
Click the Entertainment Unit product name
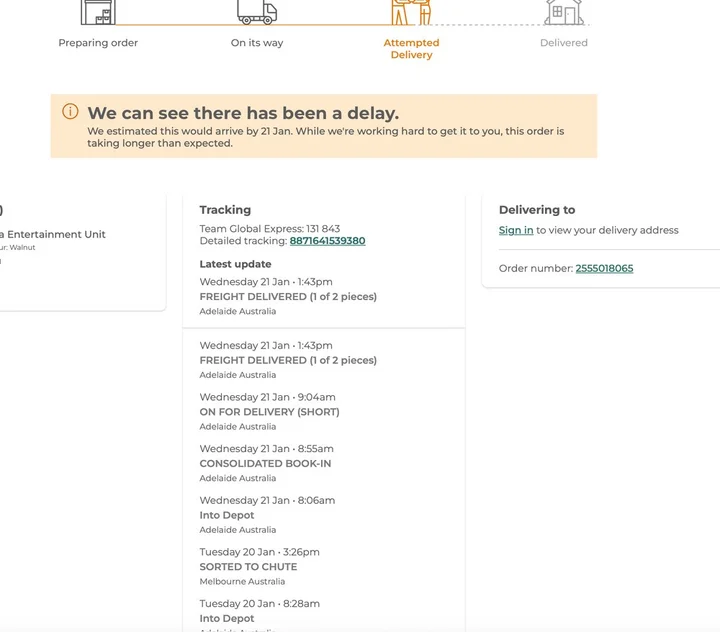(x=53, y=235)
